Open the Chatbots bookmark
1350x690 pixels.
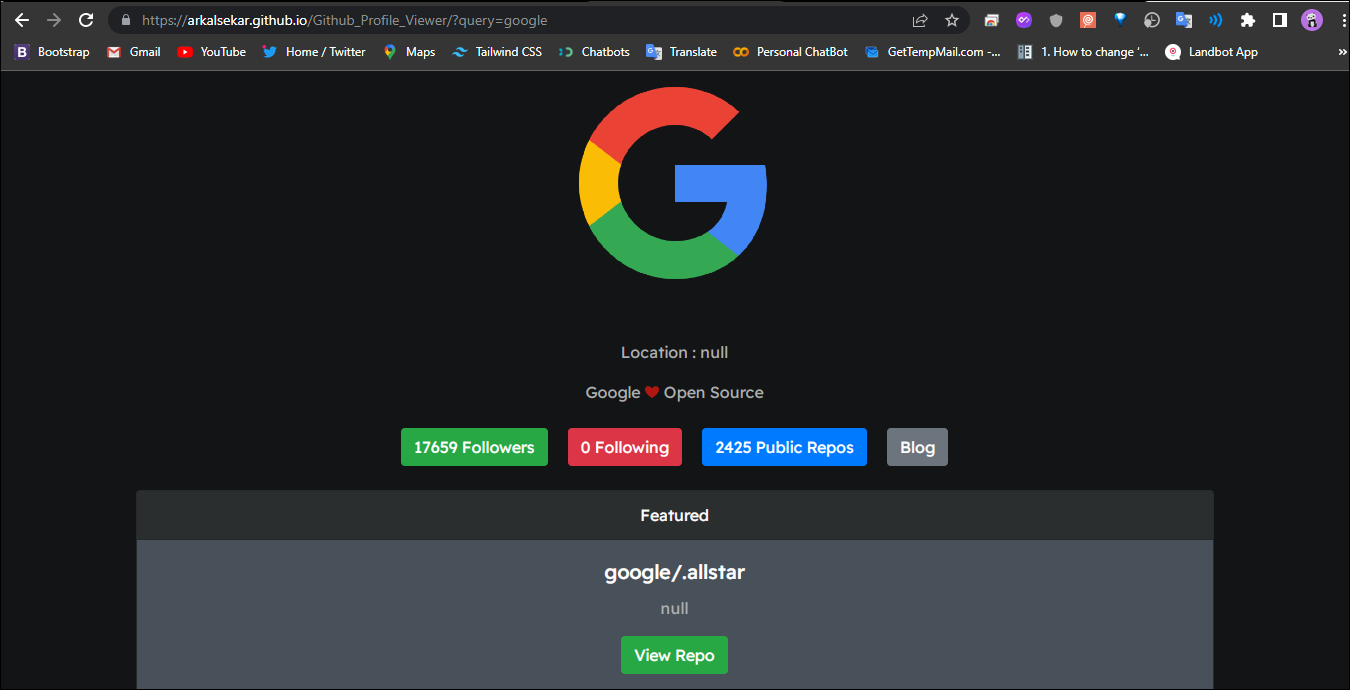click(594, 52)
